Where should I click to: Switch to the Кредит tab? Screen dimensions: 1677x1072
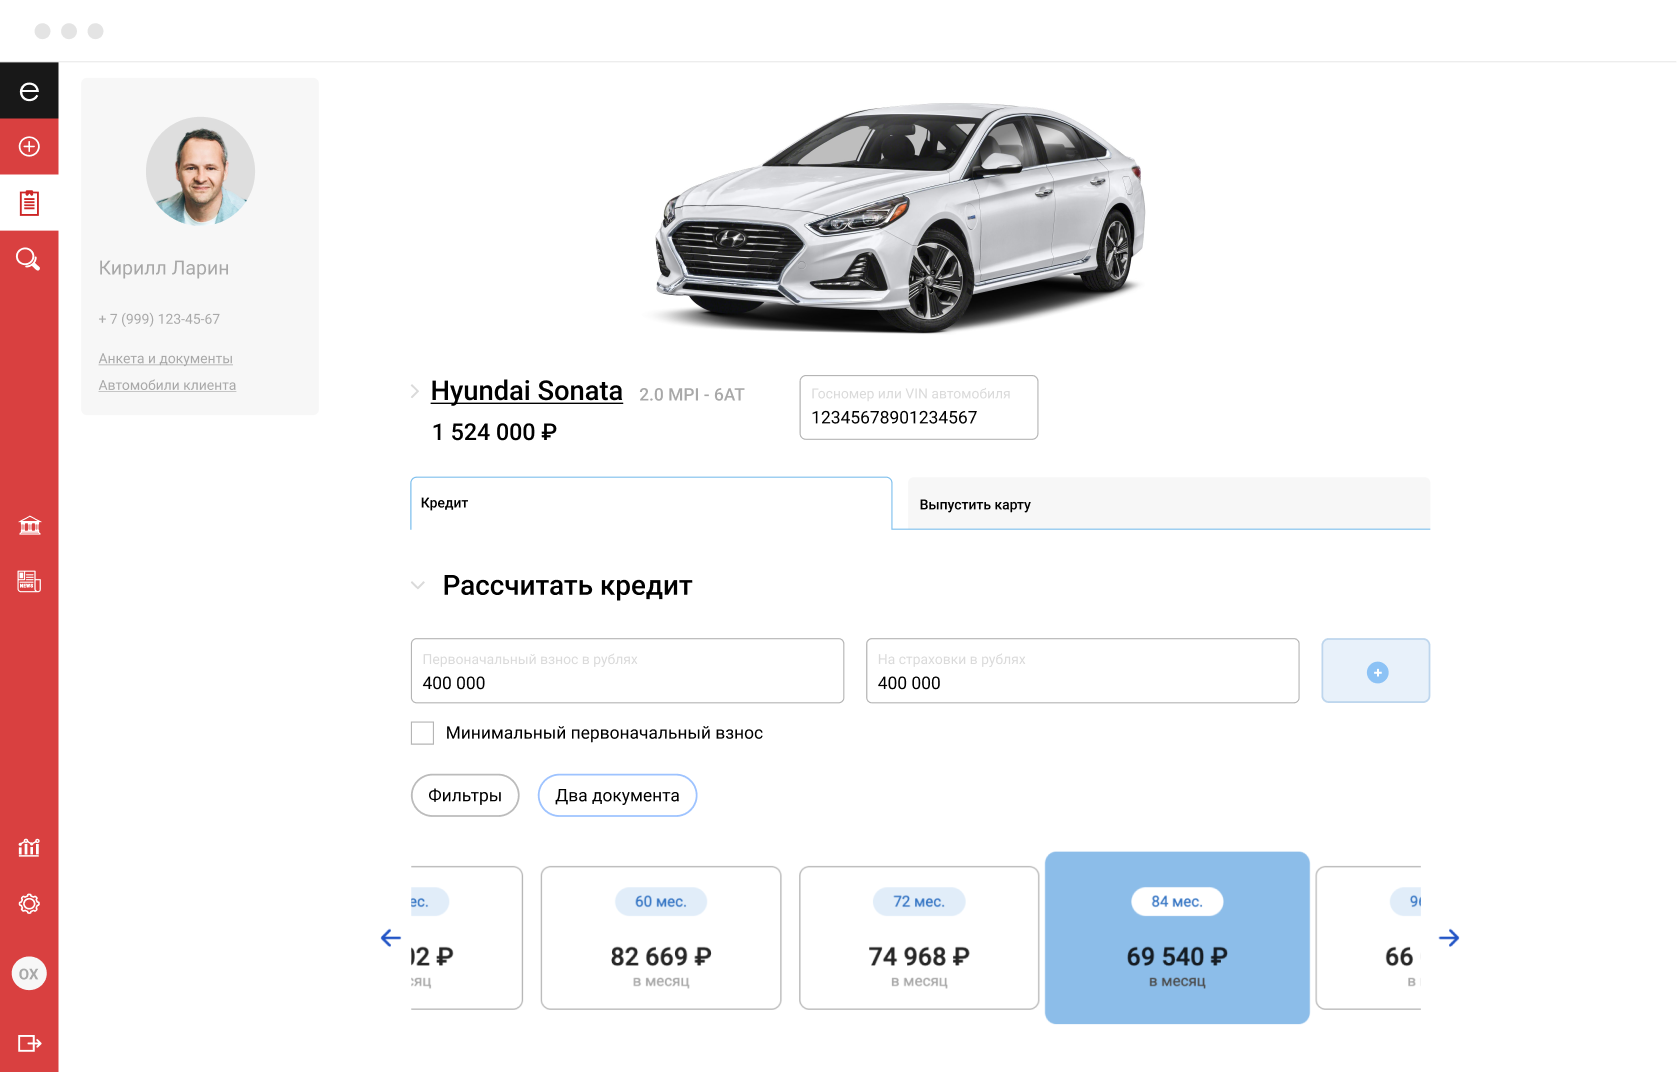click(x=651, y=503)
